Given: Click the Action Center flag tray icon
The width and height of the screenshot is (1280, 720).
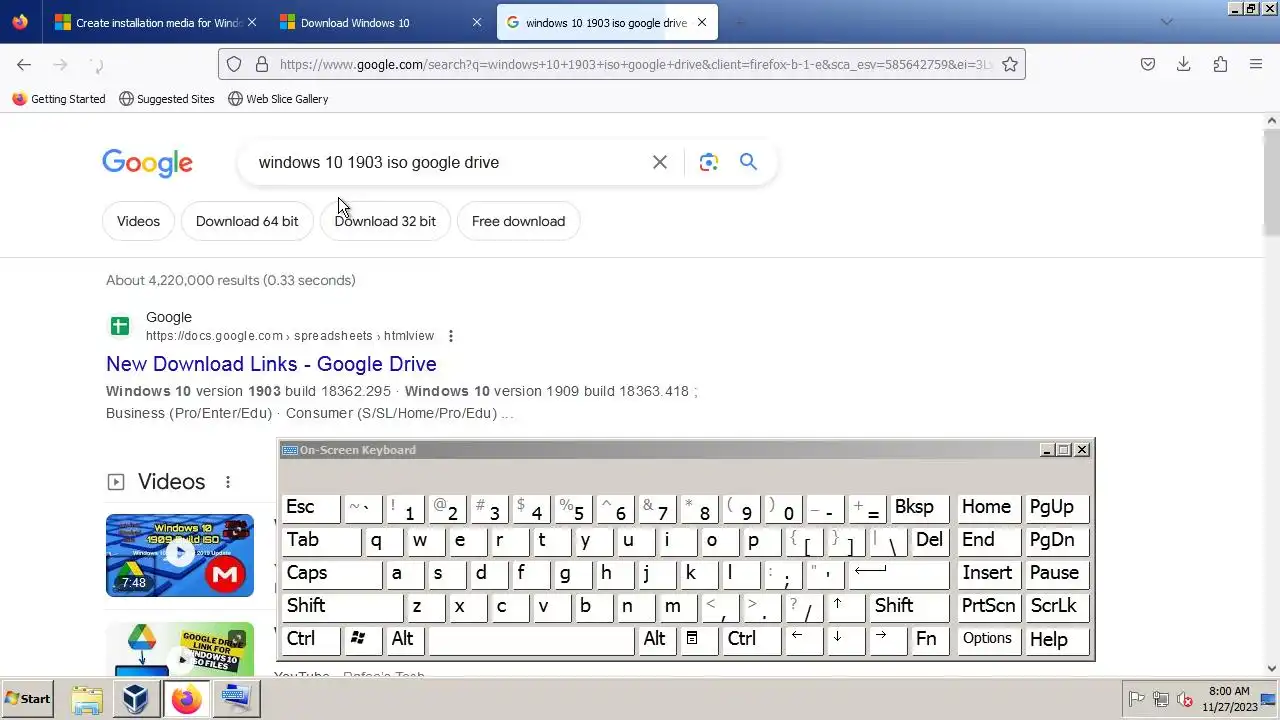Looking at the screenshot, I should click(1137, 699).
